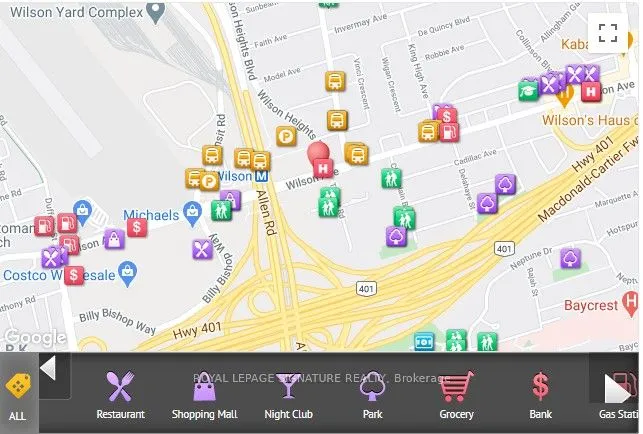Filter map by Bank category
Image resolution: width=643 pixels, height=434 pixels.
click(540, 395)
